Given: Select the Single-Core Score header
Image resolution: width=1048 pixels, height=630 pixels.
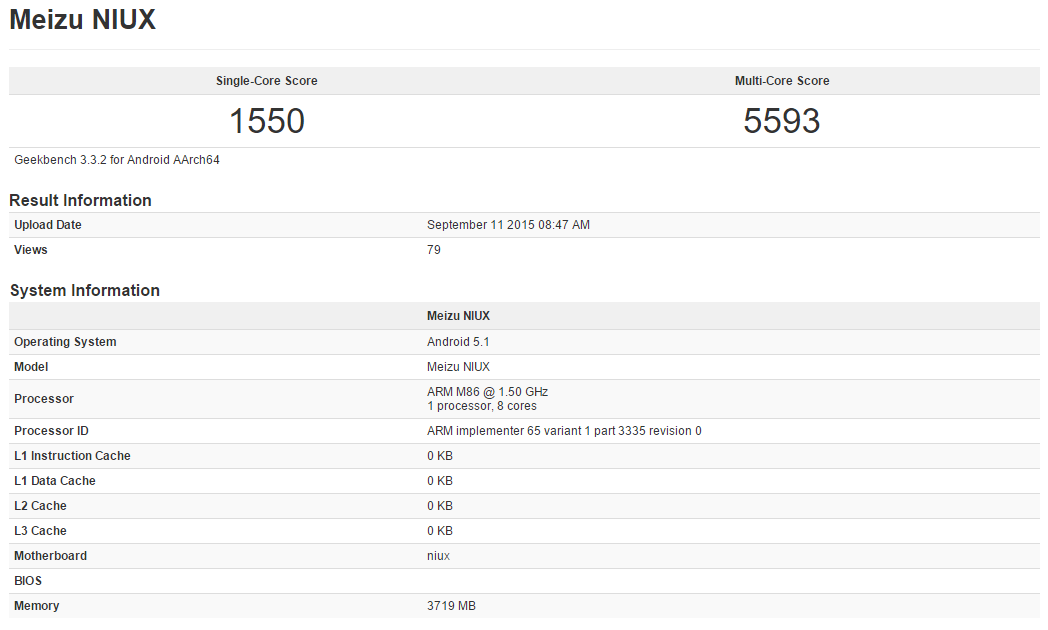Looking at the screenshot, I should tap(267, 81).
